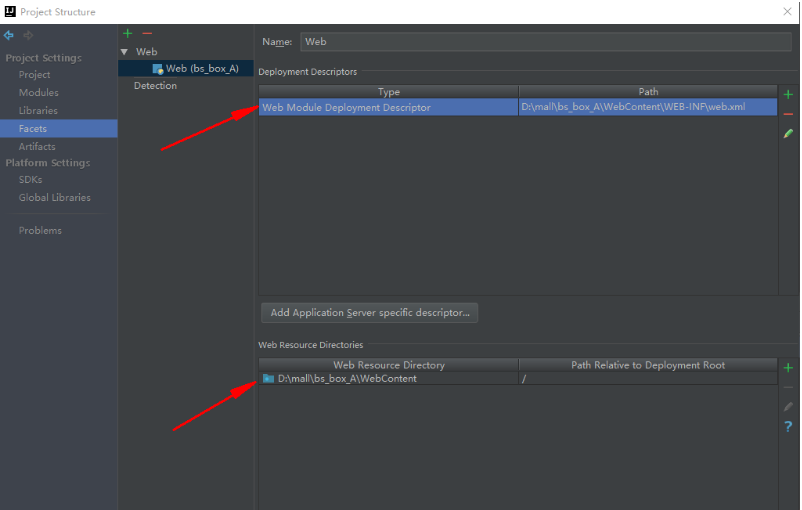The height and width of the screenshot is (510, 802).
Task: Open the Problems section
Action: pyautogui.click(x=40, y=231)
